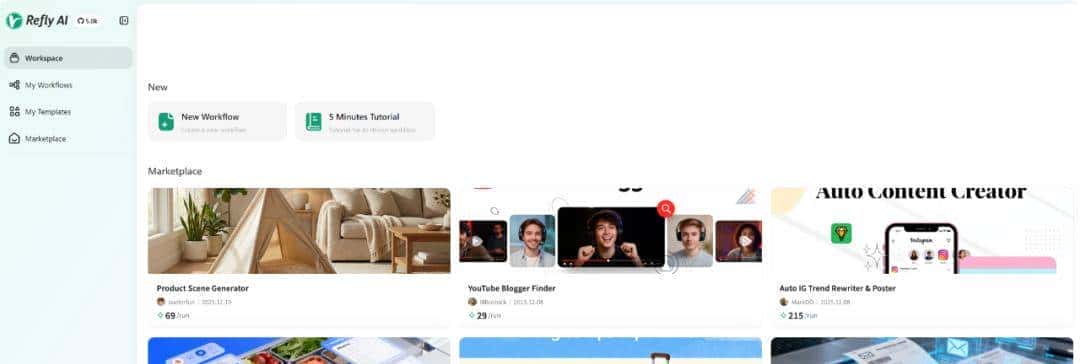Open the 5 Minutes Tutorial card
This screenshot has width=1080, height=364.
365,122
